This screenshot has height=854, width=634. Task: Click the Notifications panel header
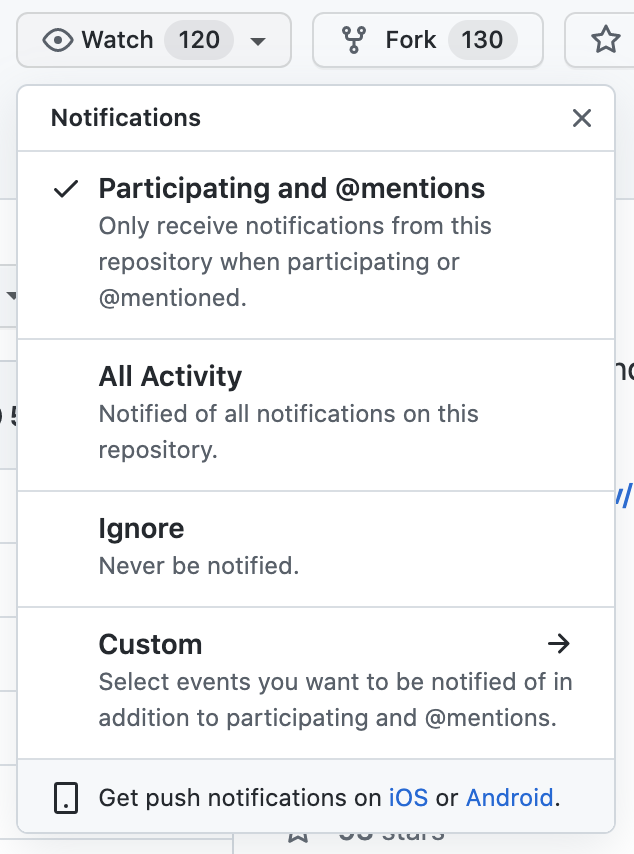125,118
